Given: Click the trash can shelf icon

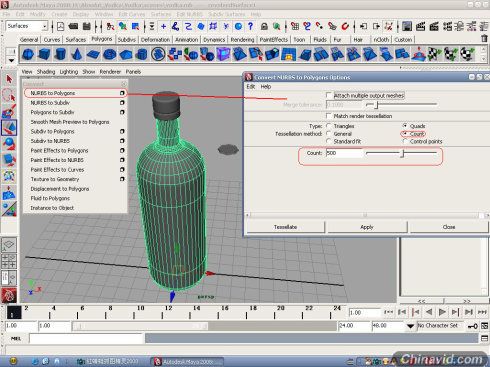Looking at the screenshot, I should click(484, 39).
